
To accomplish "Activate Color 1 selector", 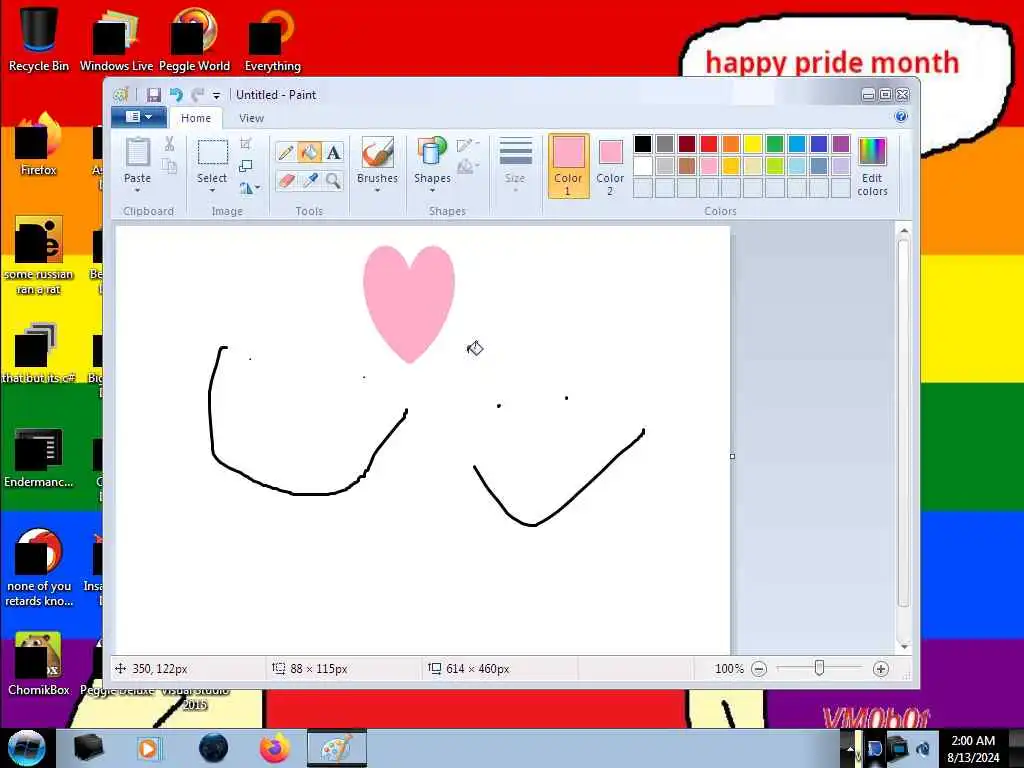I will (x=568, y=166).
